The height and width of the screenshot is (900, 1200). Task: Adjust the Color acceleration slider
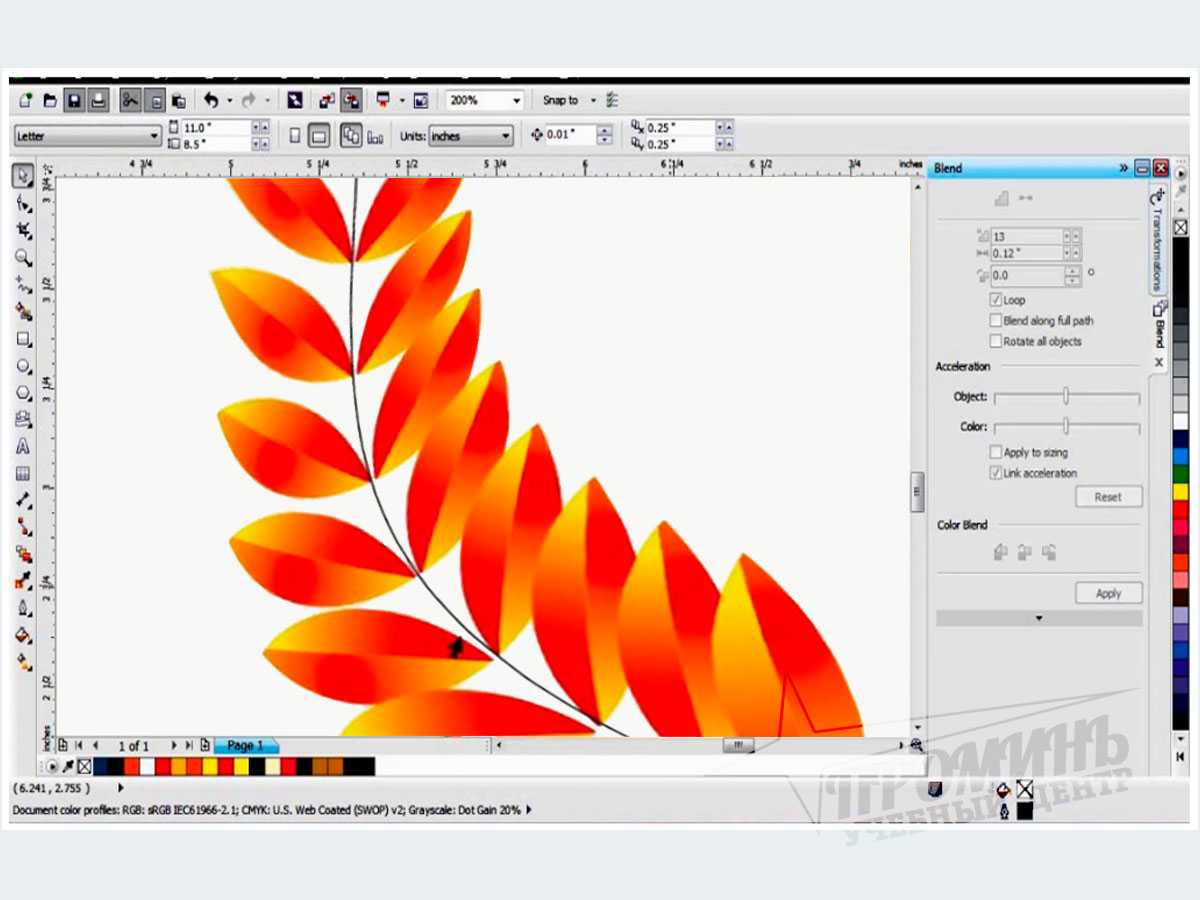coord(1066,427)
